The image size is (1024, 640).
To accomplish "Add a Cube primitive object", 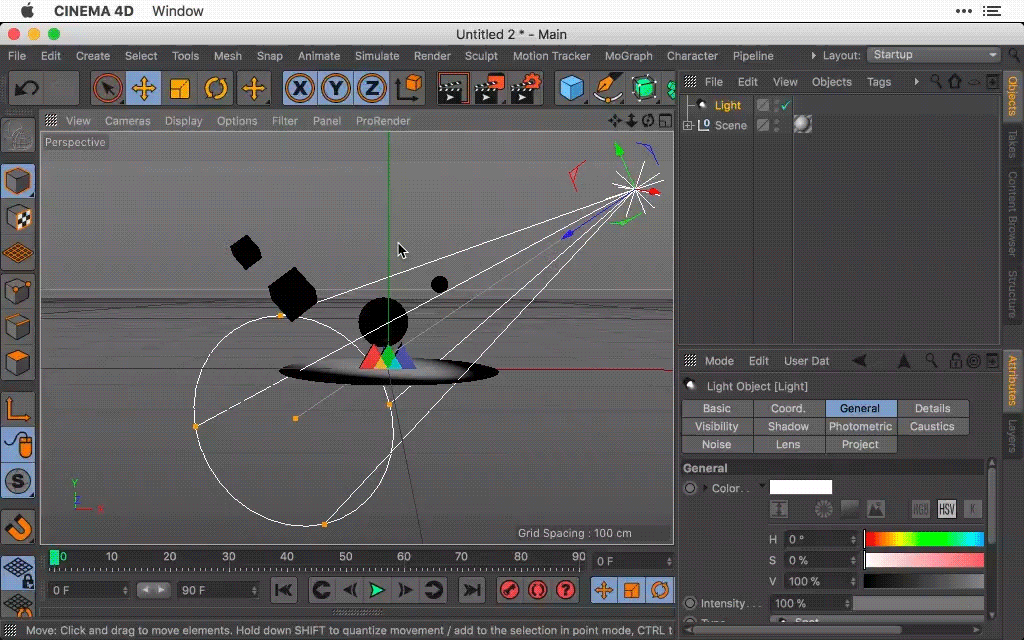I will pyautogui.click(x=571, y=88).
